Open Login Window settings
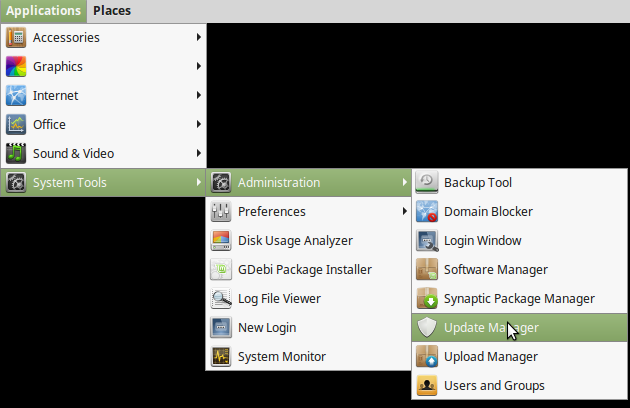Screen dimensions: 630x408 [x=520, y=240]
